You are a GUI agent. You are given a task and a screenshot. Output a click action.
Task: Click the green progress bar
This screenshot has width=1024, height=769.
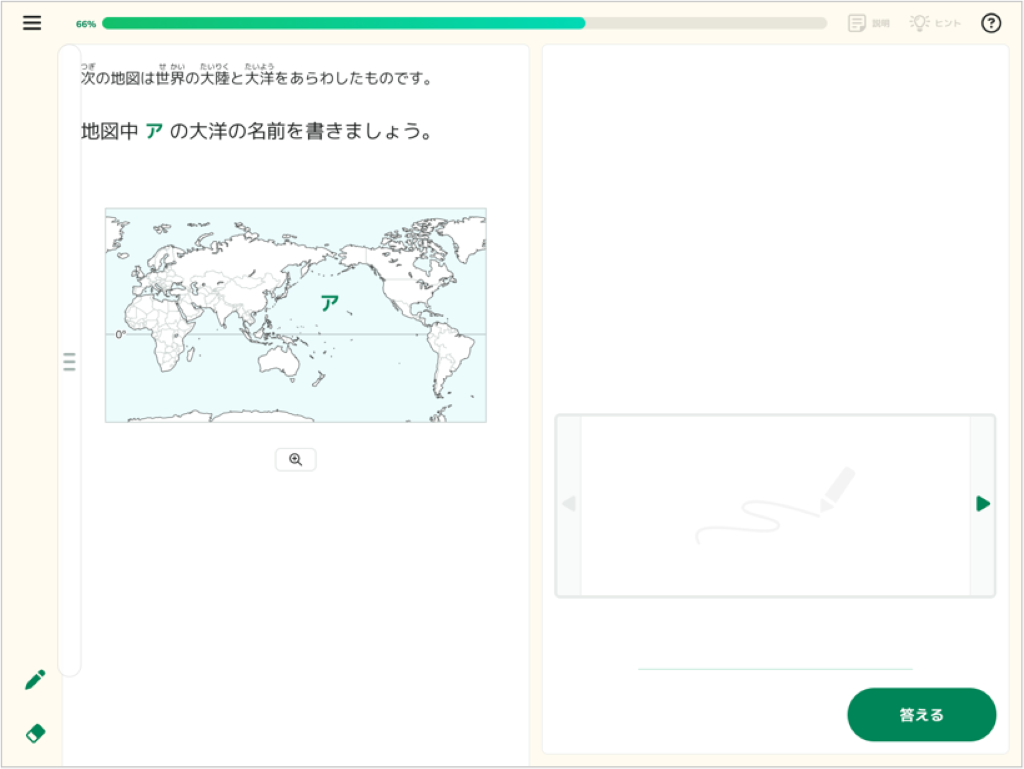pos(464,24)
